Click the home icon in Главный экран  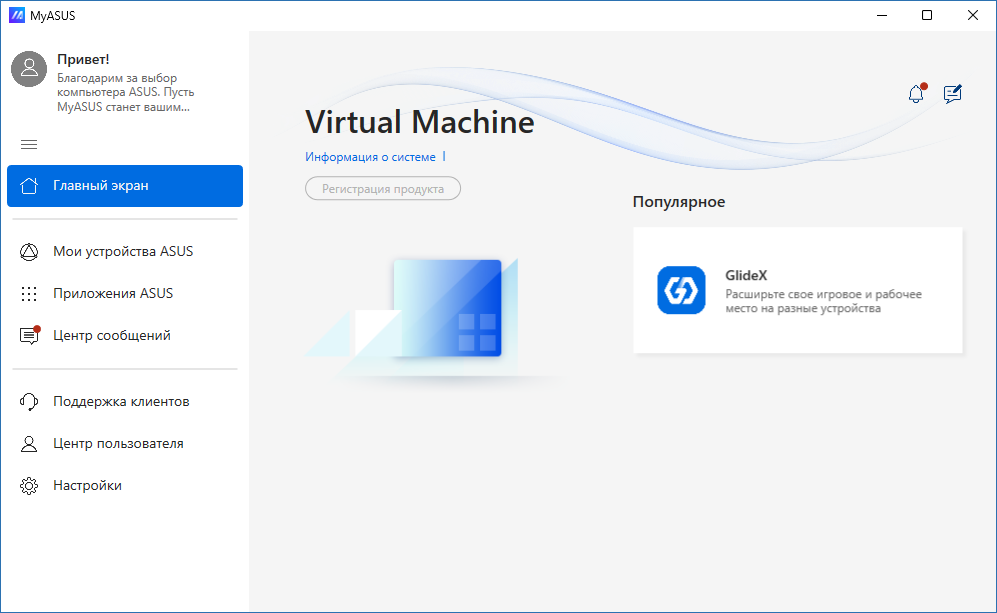pyautogui.click(x=29, y=186)
